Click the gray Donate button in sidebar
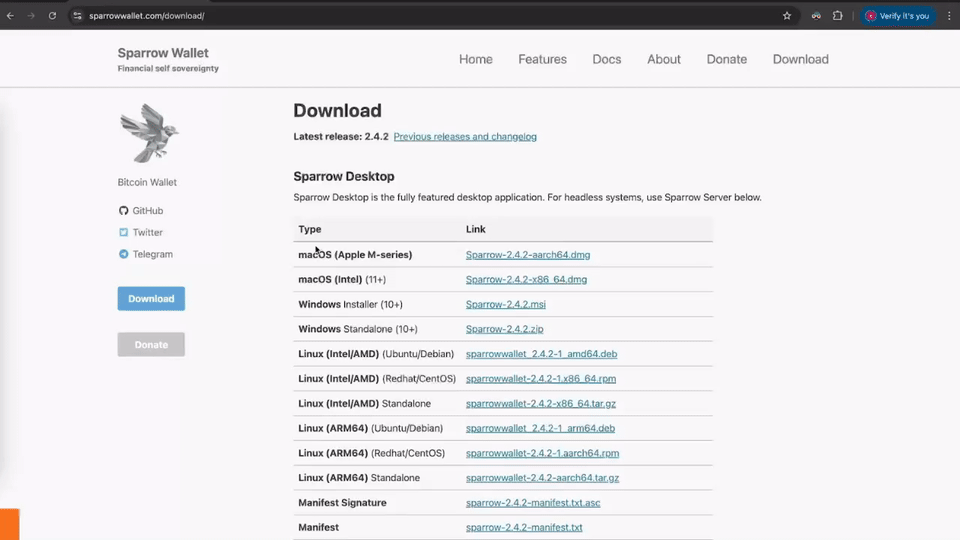 (151, 345)
